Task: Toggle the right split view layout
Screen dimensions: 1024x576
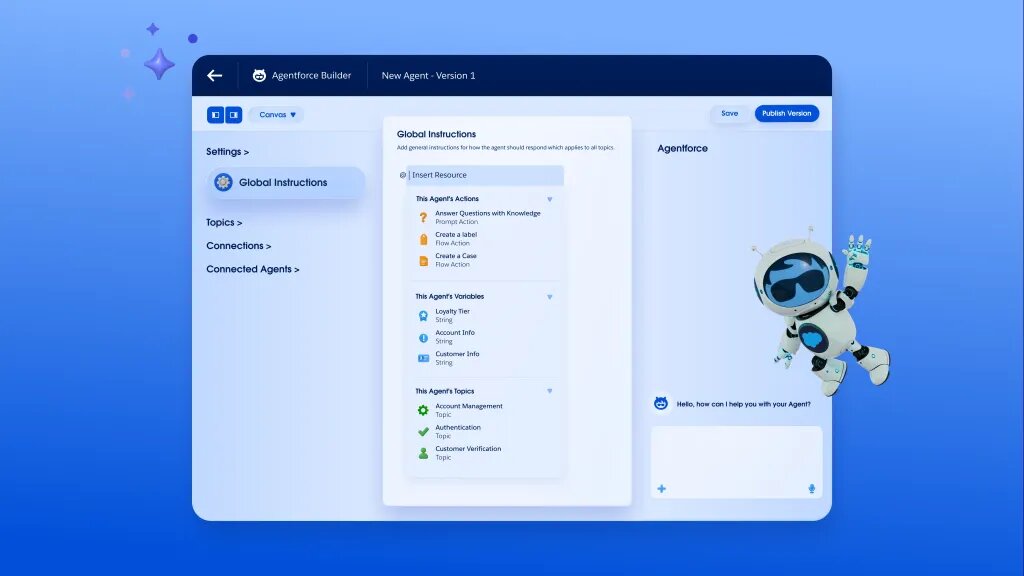Action: tap(235, 114)
